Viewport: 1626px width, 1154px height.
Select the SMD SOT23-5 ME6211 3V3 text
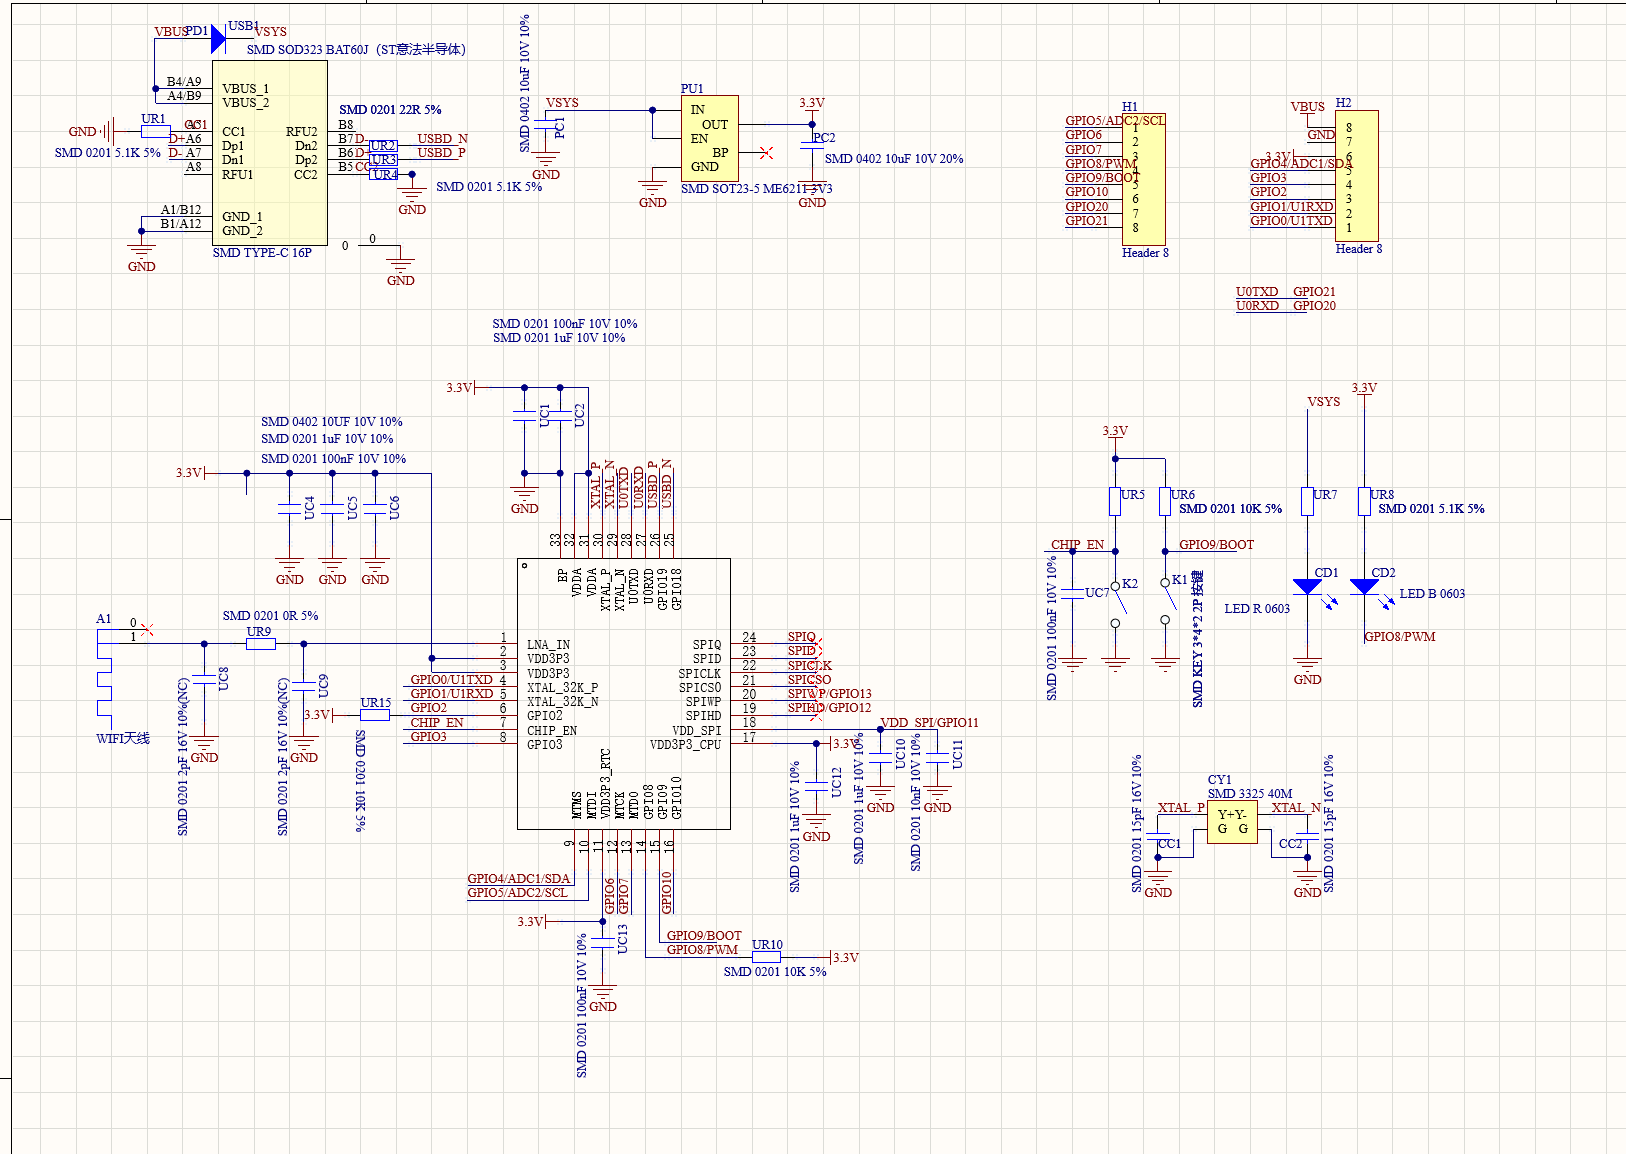click(756, 189)
